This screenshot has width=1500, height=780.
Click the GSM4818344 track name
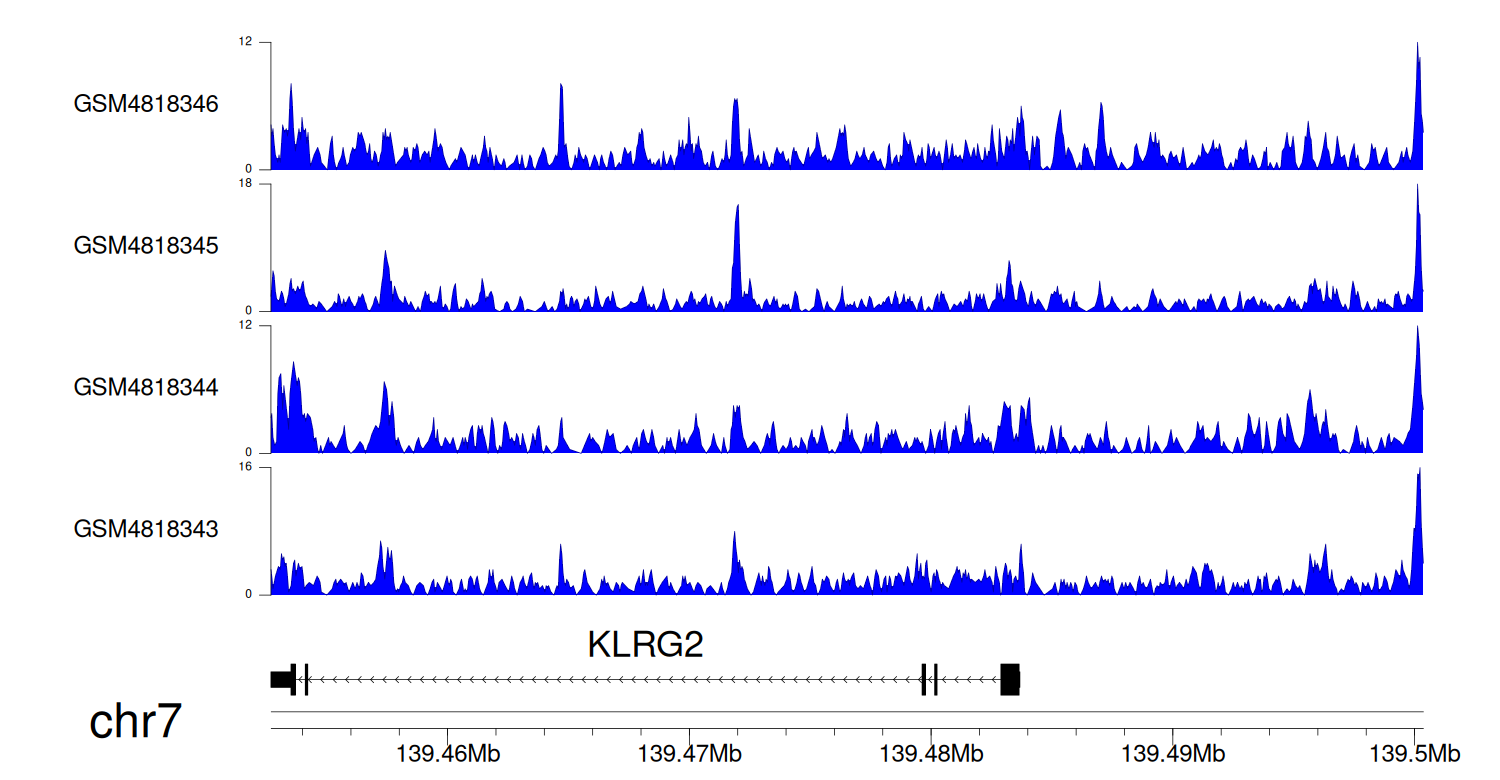(146, 387)
